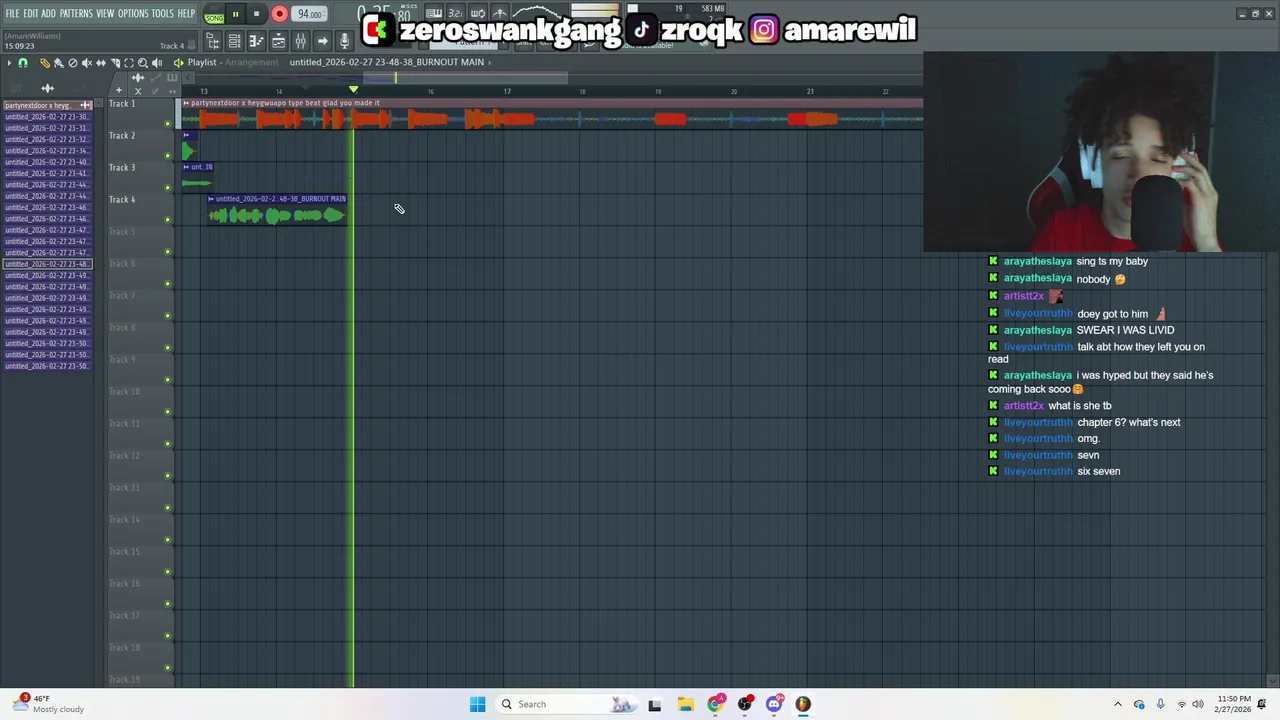This screenshot has width=1280, height=720.
Task: Select the Mute tool in Playlist
Action: pyautogui.click(x=86, y=63)
